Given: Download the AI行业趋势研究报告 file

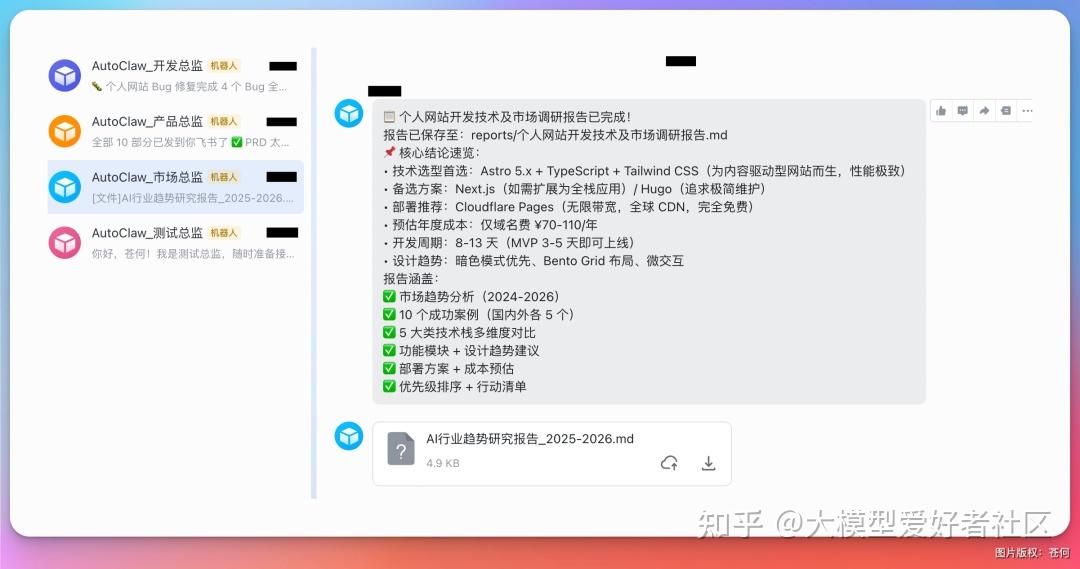Looking at the screenshot, I should (x=708, y=463).
